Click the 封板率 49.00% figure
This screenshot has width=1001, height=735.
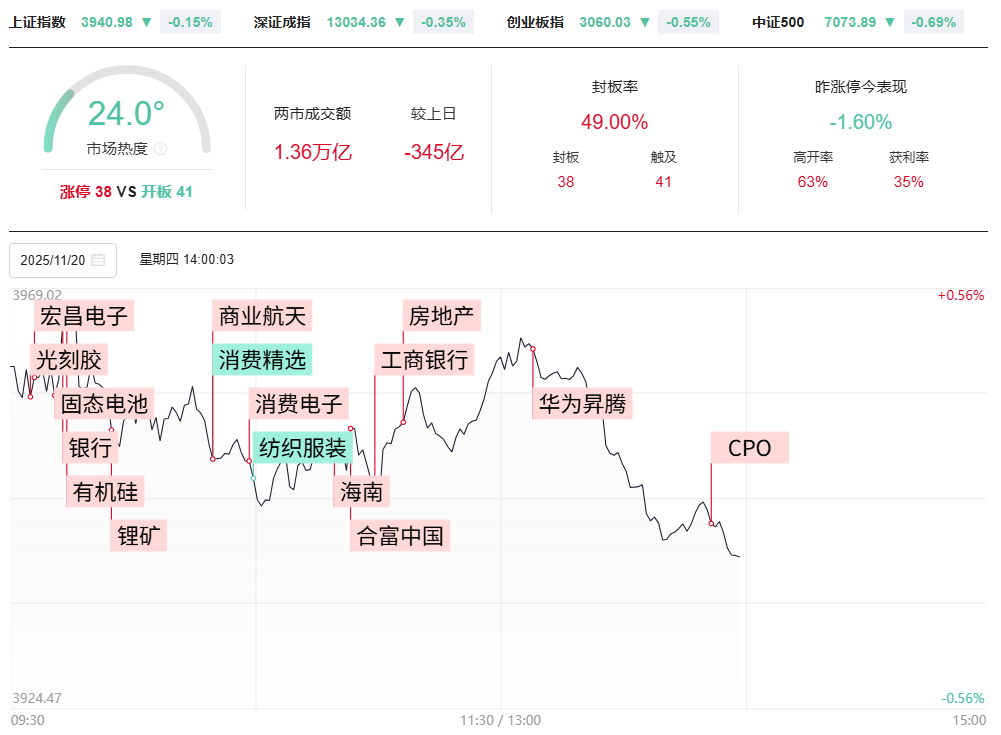point(614,122)
